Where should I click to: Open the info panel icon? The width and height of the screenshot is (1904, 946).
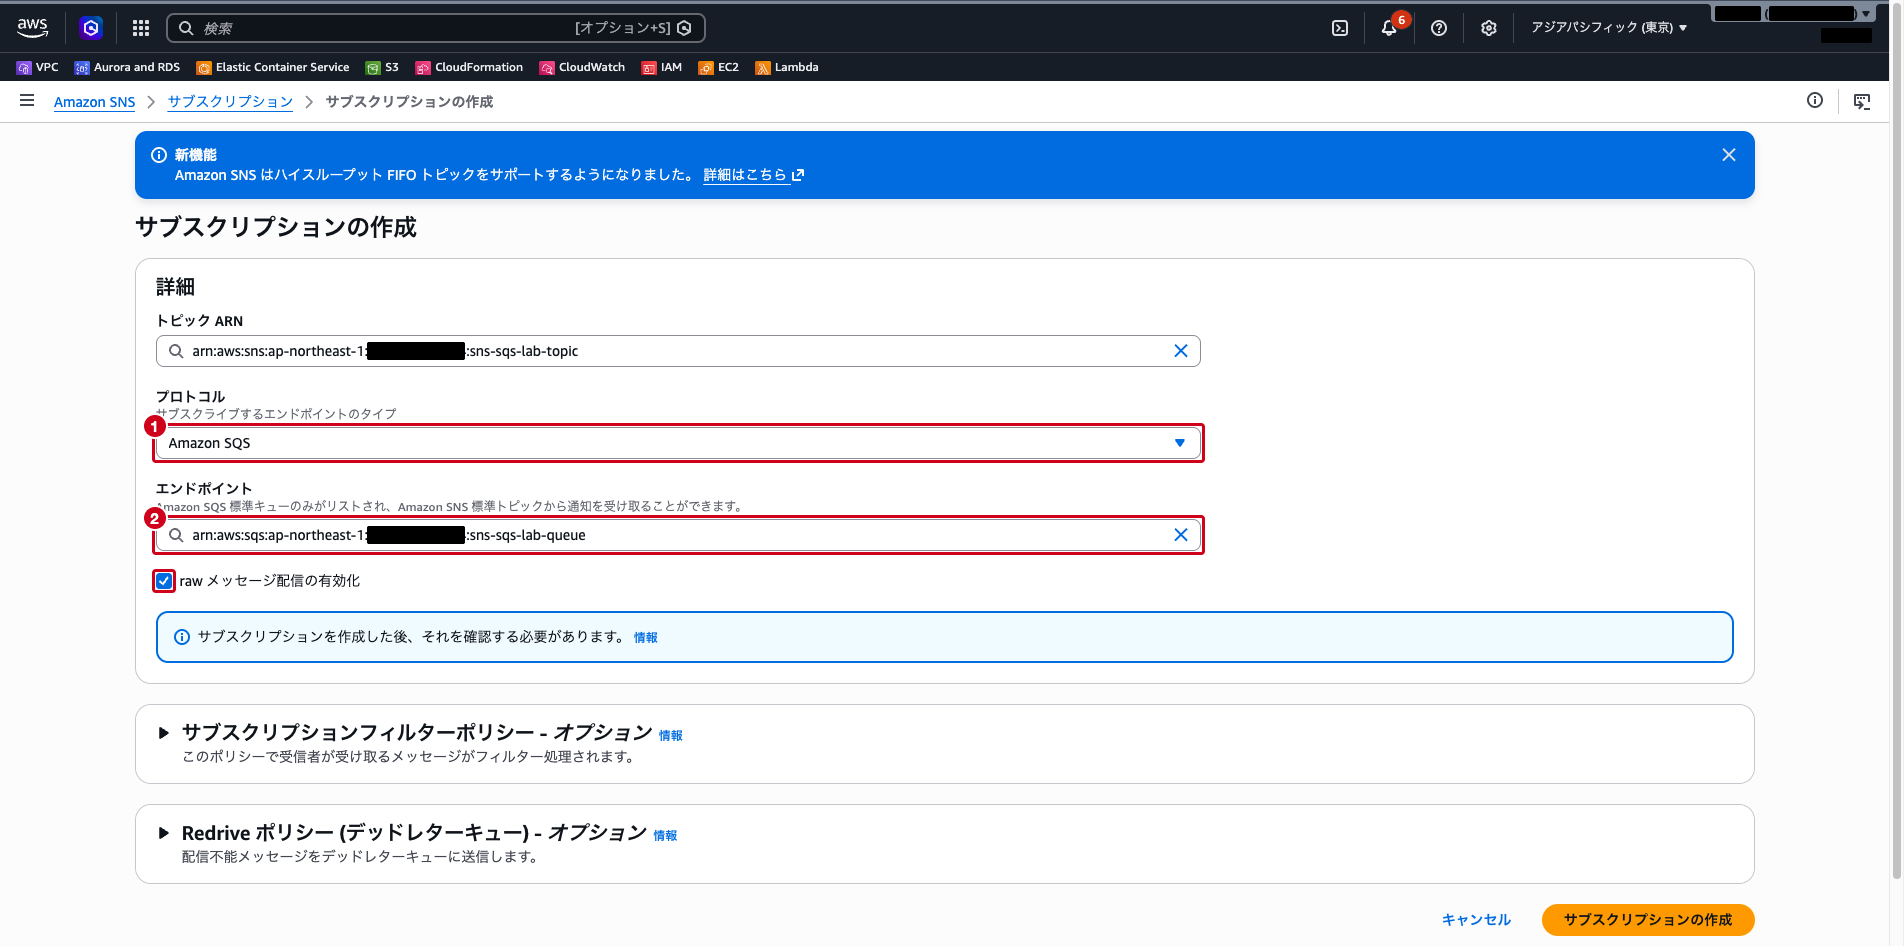pos(1815,100)
